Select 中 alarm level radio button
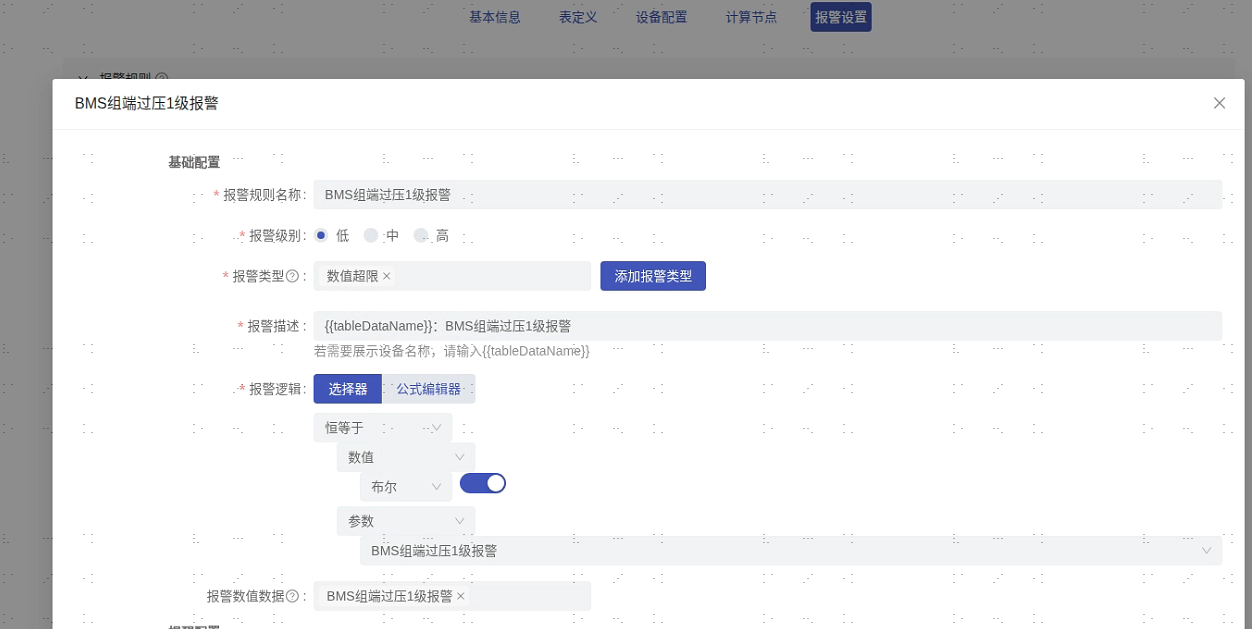This screenshot has width=1252, height=629. [371, 236]
